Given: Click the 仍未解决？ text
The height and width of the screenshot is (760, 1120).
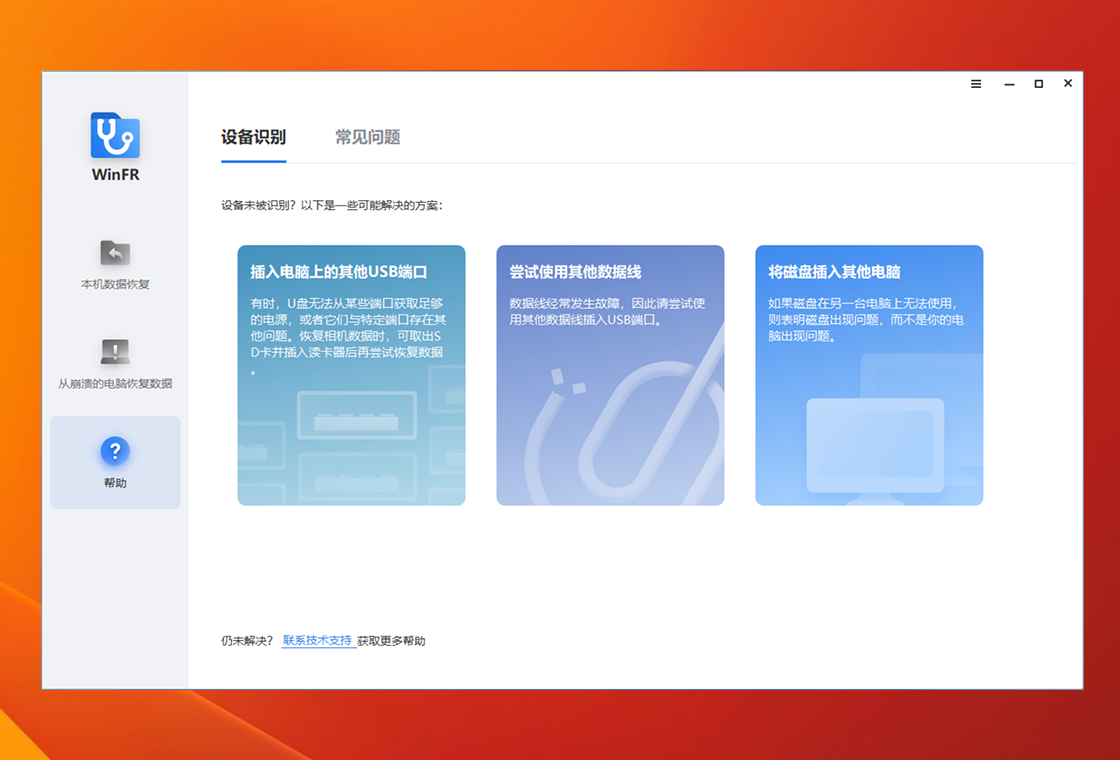Looking at the screenshot, I should coord(247,641).
